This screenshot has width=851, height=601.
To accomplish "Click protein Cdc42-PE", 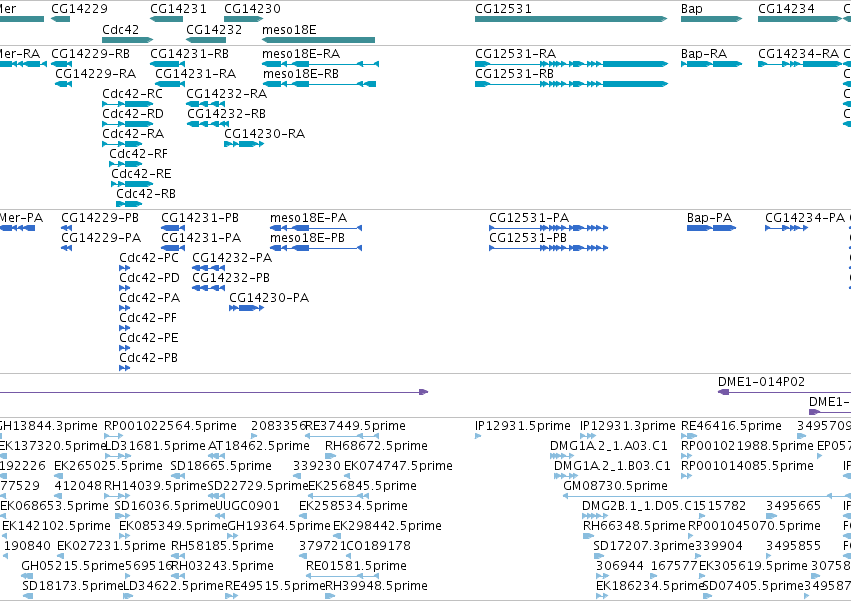I will pyautogui.click(x=149, y=338).
